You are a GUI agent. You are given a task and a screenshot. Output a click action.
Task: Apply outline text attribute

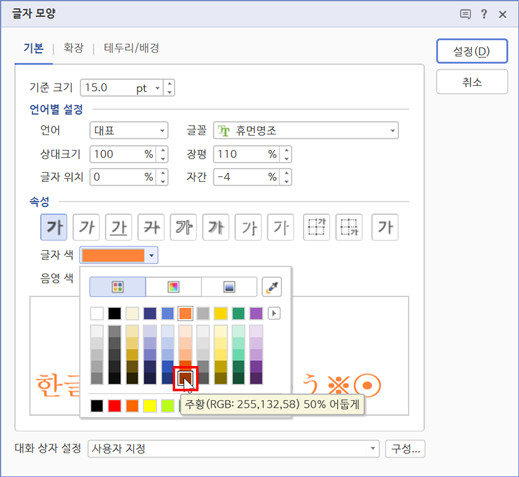(183, 227)
